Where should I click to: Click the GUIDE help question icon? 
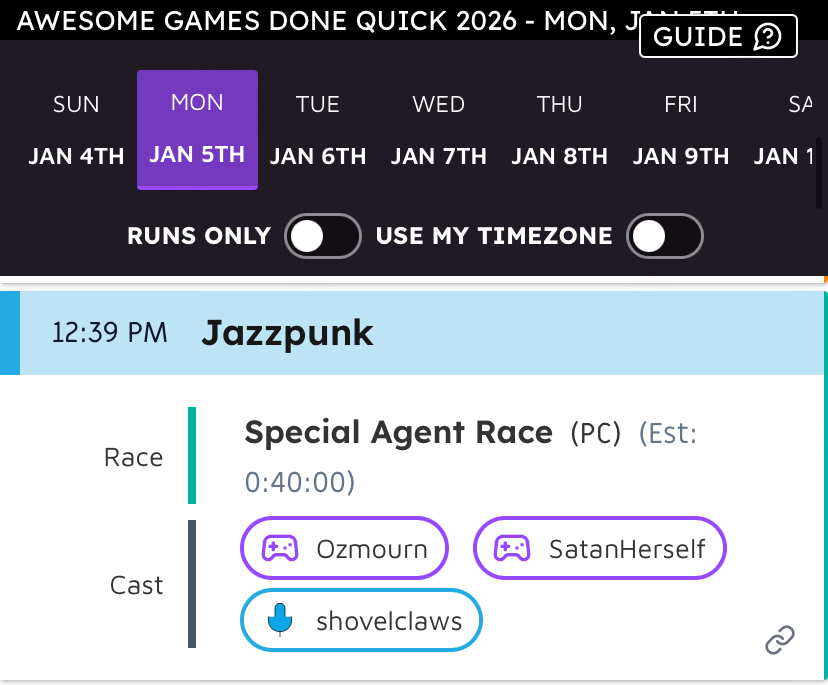click(x=768, y=37)
